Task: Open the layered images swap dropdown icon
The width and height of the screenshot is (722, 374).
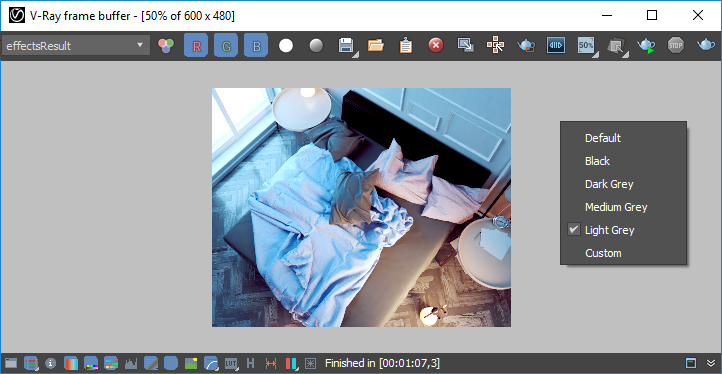Action: pos(616,46)
